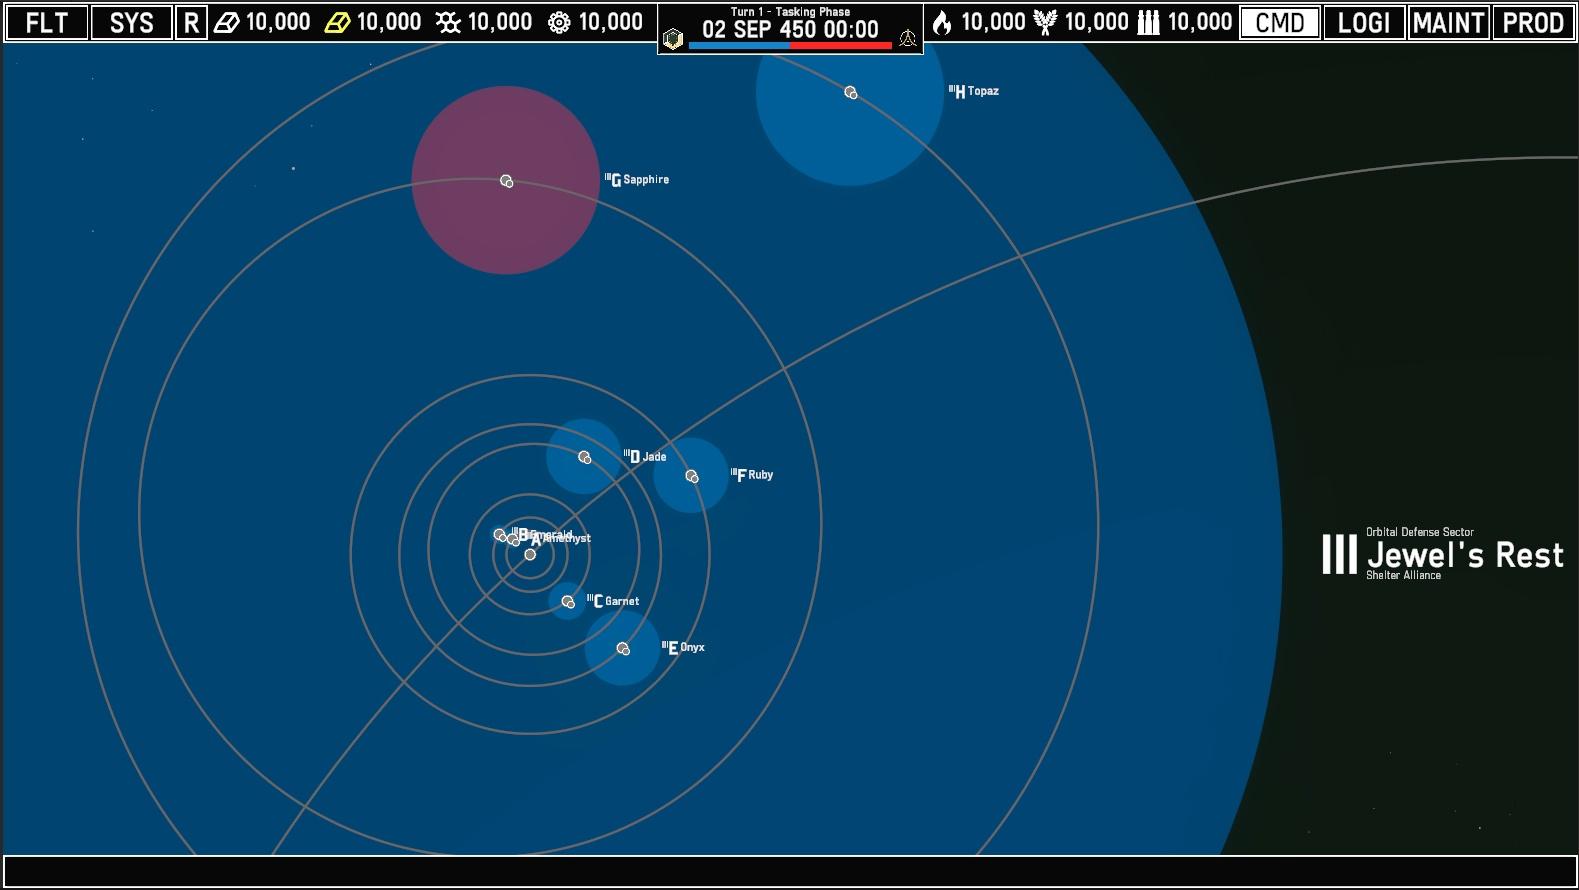Open the SYS system view
Screen dimensions: 1579x890
131,22
